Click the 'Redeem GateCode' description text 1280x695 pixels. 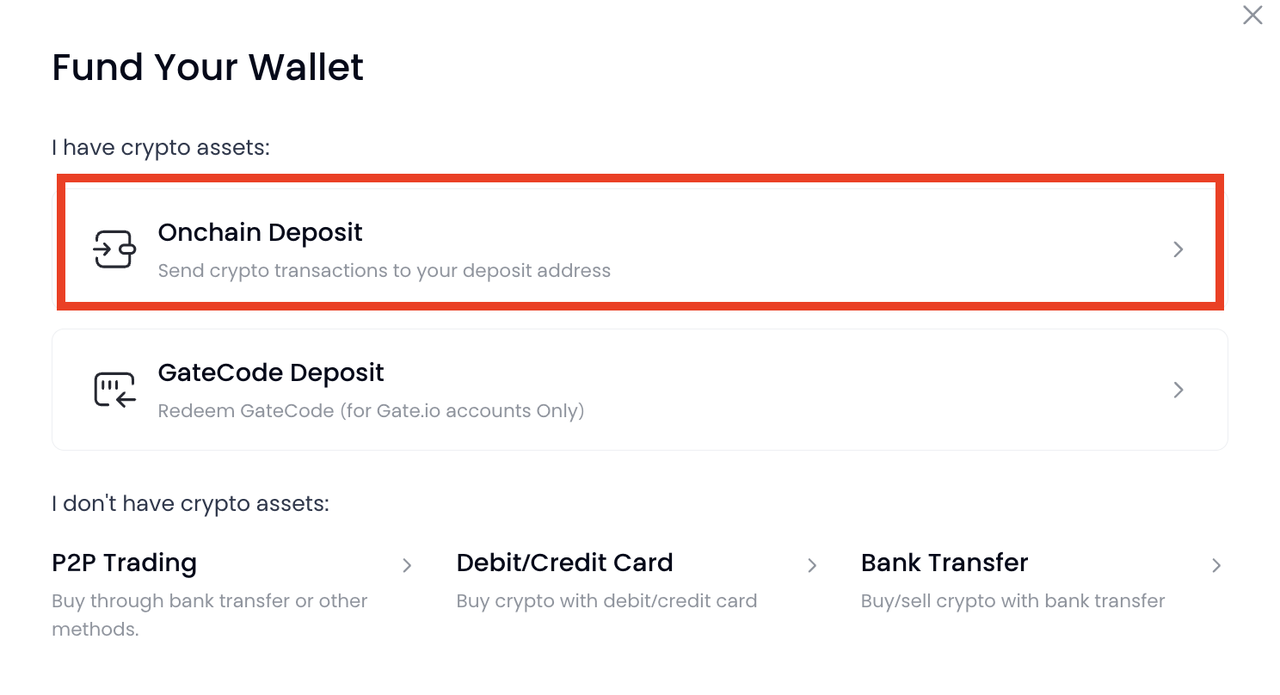pyautogui.click(x=371, y=411)
